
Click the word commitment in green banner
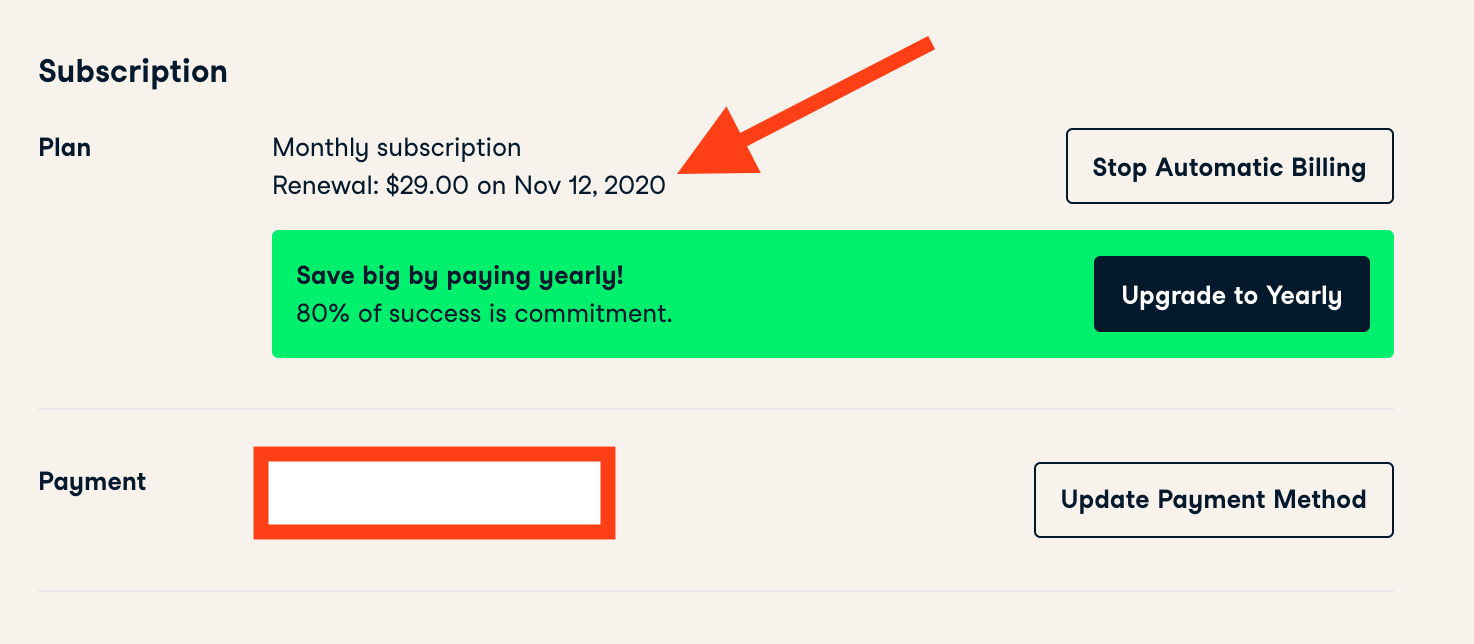point(606,313)
